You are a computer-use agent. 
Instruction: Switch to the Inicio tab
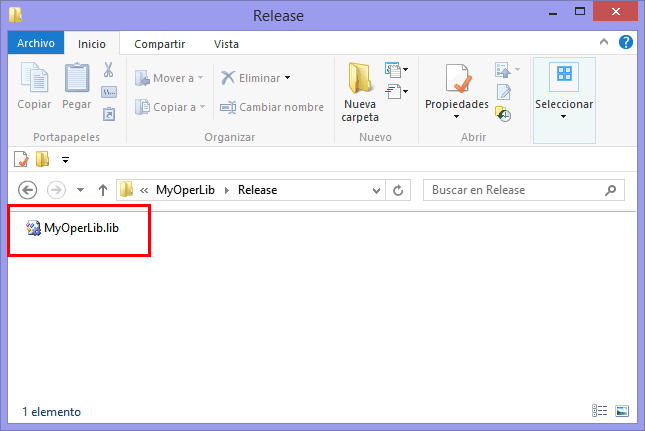(92, 44)
